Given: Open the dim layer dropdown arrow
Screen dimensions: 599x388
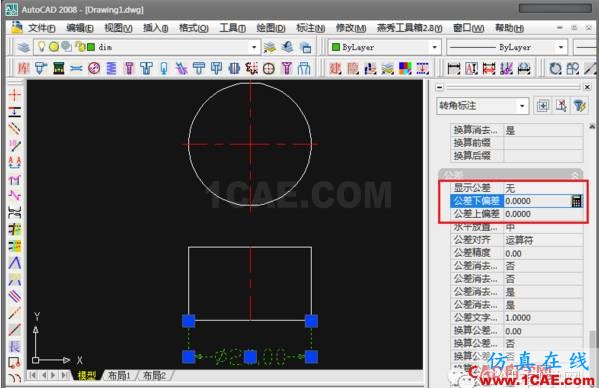Looking at the screenshot, I should [x=254, y=47].
